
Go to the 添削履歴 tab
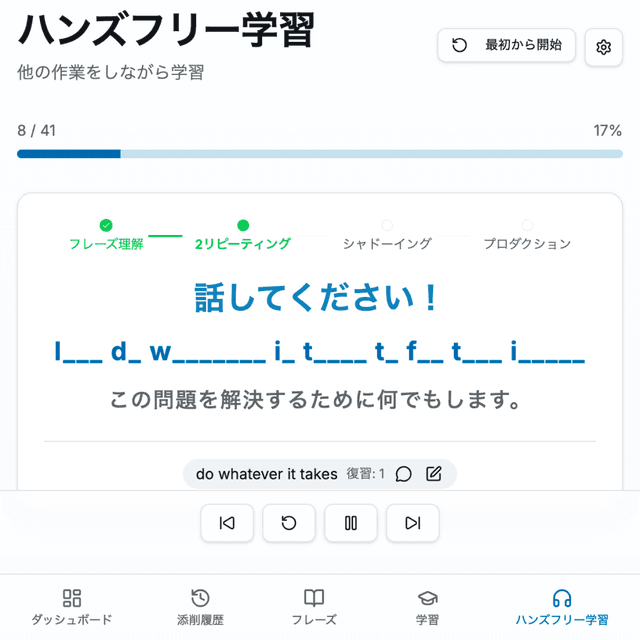200,607
